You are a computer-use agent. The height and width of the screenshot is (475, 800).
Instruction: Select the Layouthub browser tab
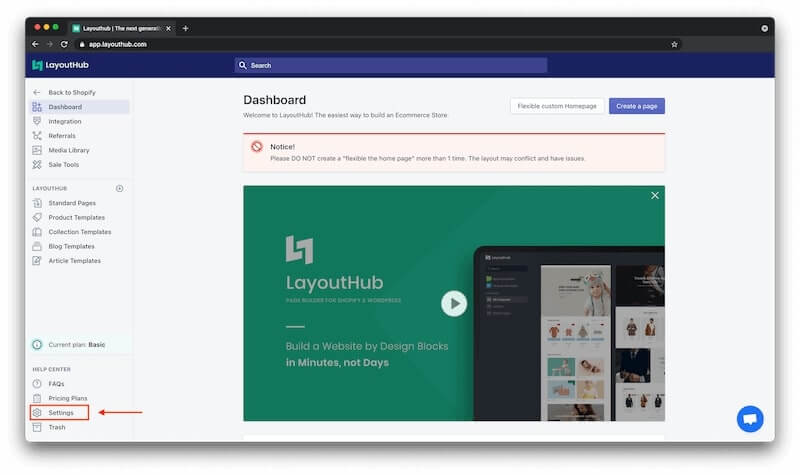pos(122,29)
